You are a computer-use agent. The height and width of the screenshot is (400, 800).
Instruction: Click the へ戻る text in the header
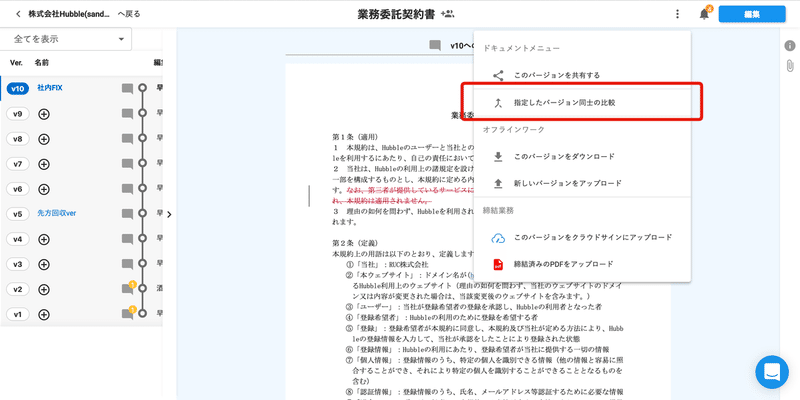click(x=129, y=14)
